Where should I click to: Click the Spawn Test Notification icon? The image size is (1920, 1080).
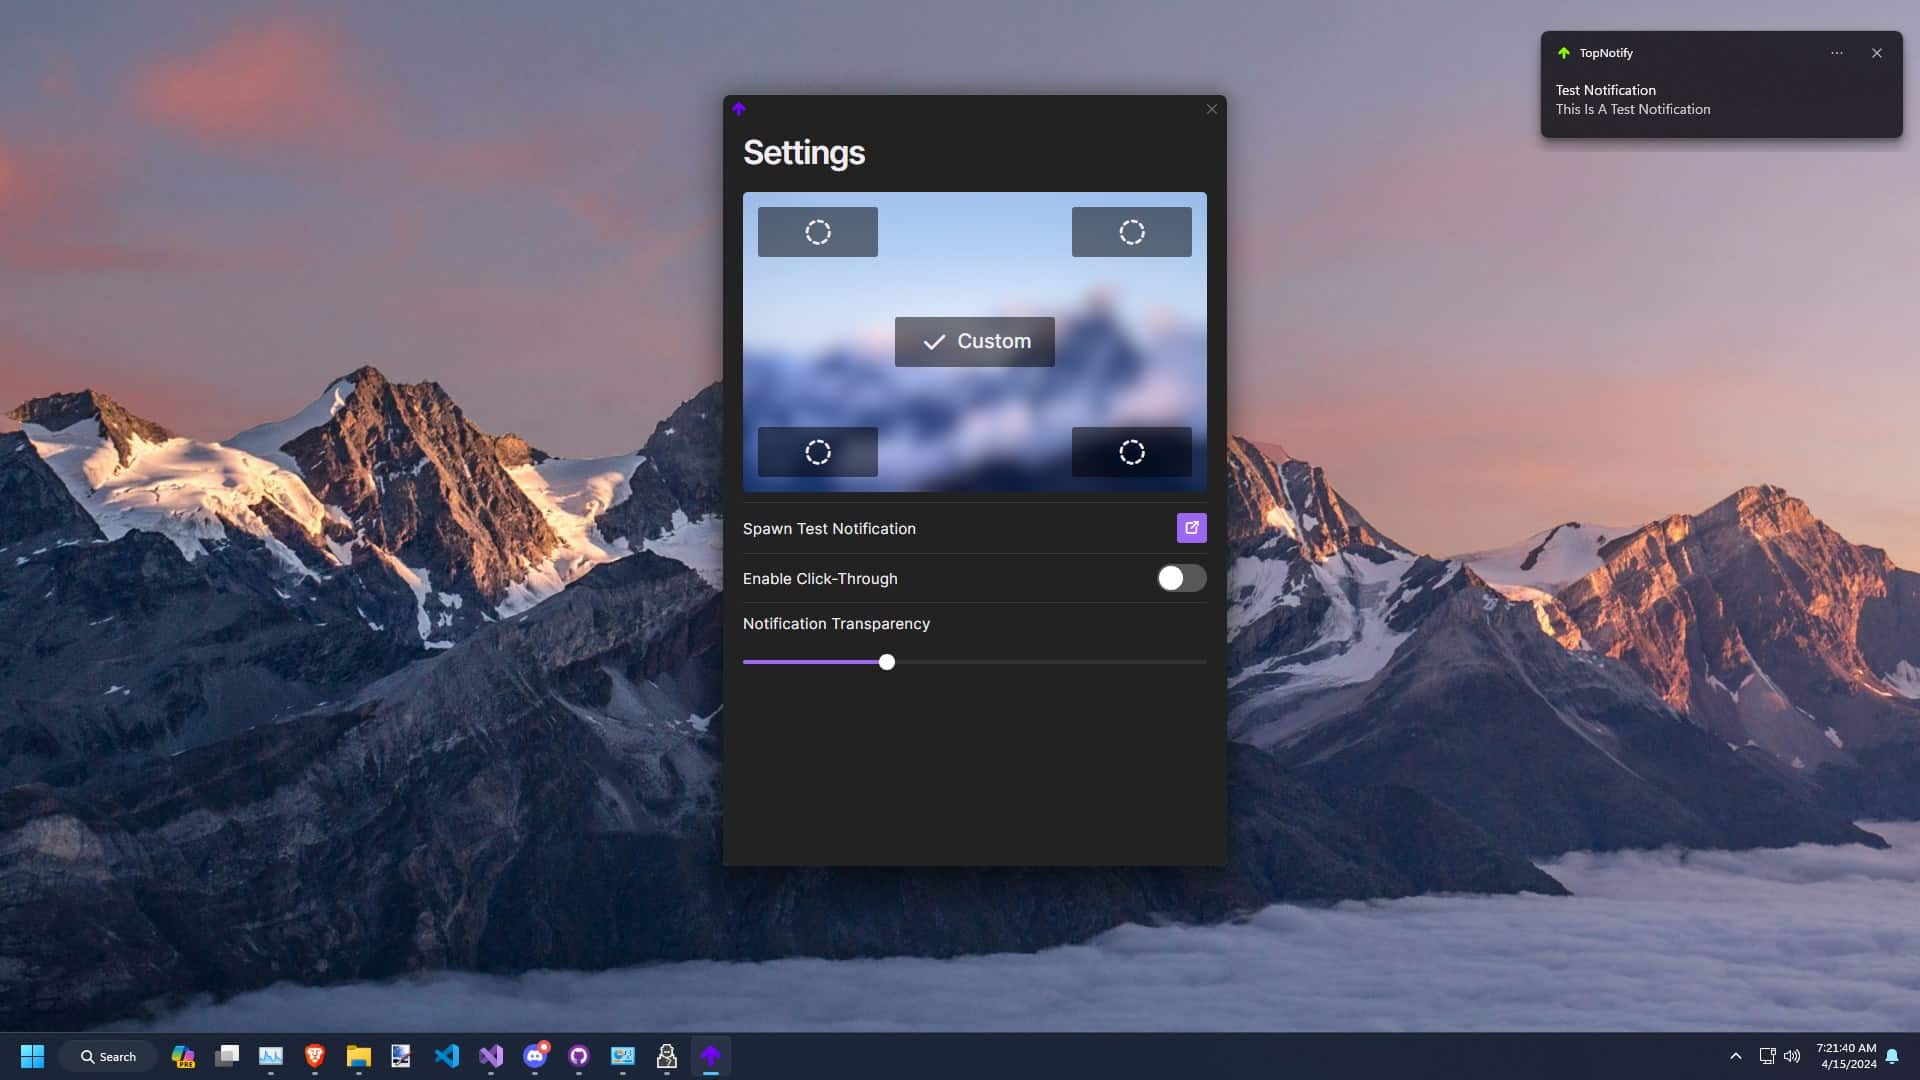[1191, 527]
